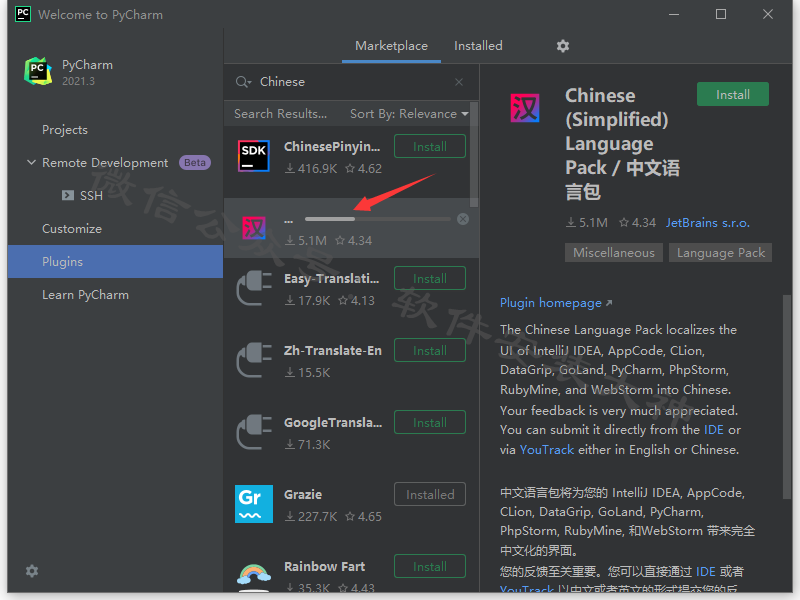Screen dimensions: 800x600
Task: Click the ChinesePinyin plugin name
Action: coord(332,146)
